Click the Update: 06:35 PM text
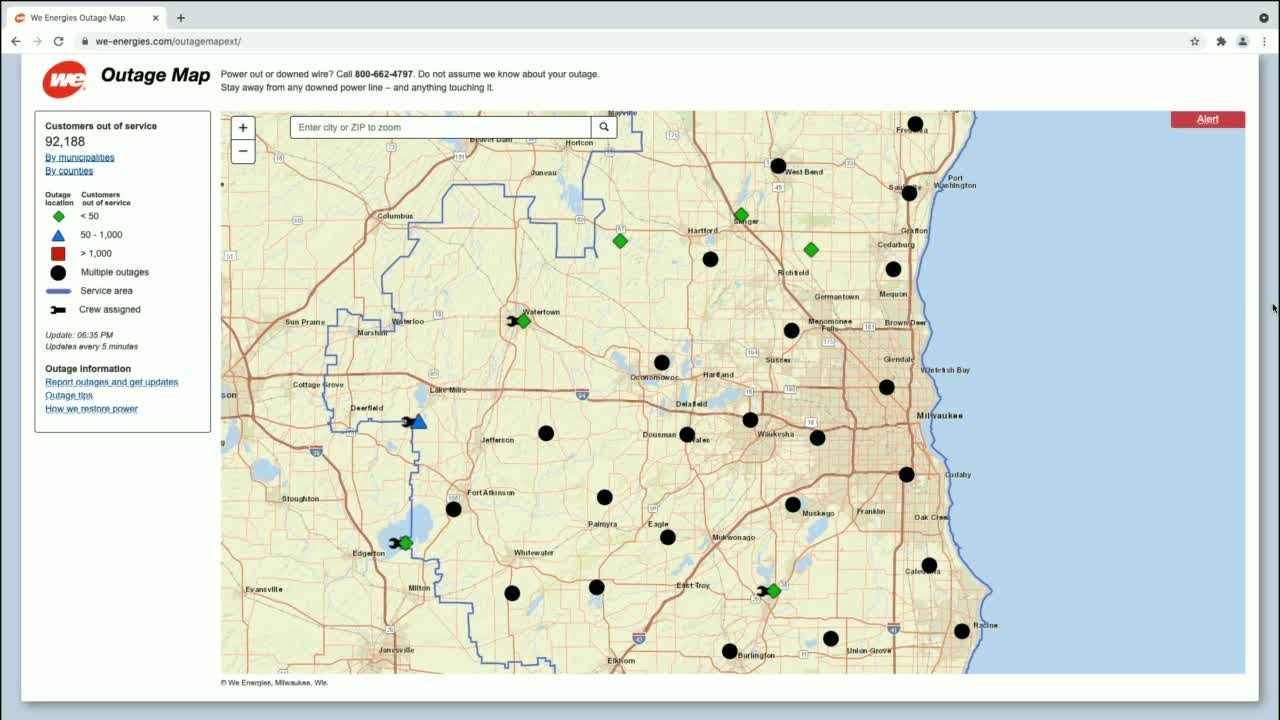The height and width of the screenshot is (720, 1280). coord(79,335)
